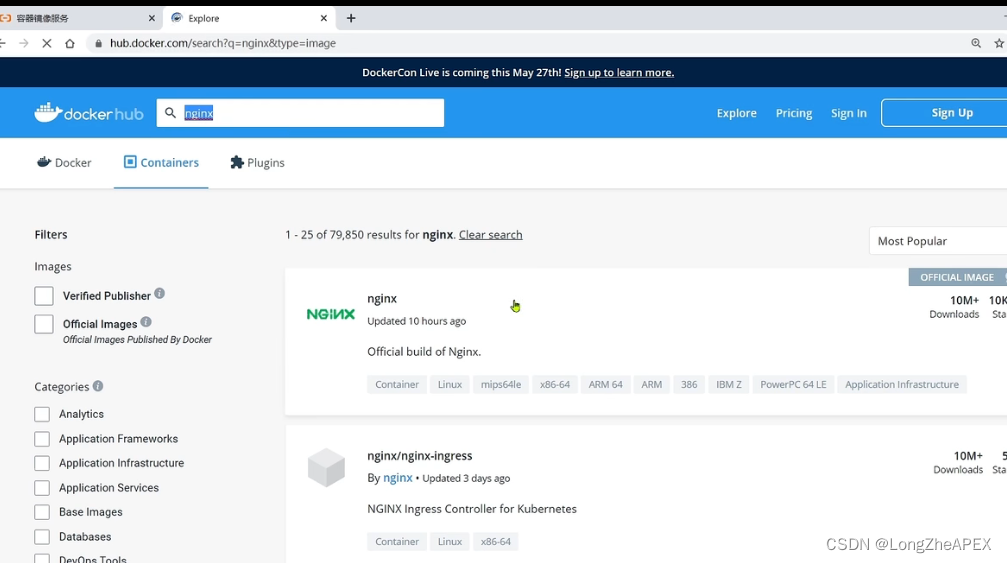Click the Application Infrastructure tag on nginx
This screenshot has height=563, width=1007.
pyautogui.click(x=902, y=385)
